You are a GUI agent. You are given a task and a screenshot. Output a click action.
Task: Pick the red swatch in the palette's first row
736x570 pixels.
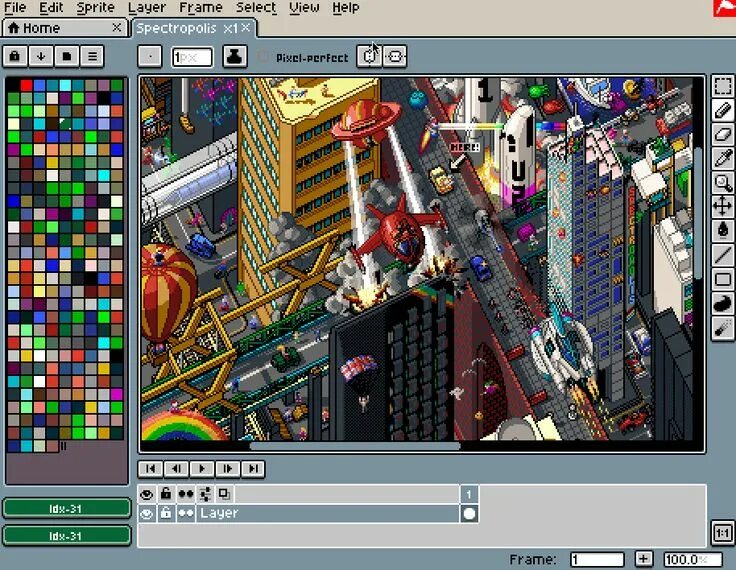pos(26,85)
